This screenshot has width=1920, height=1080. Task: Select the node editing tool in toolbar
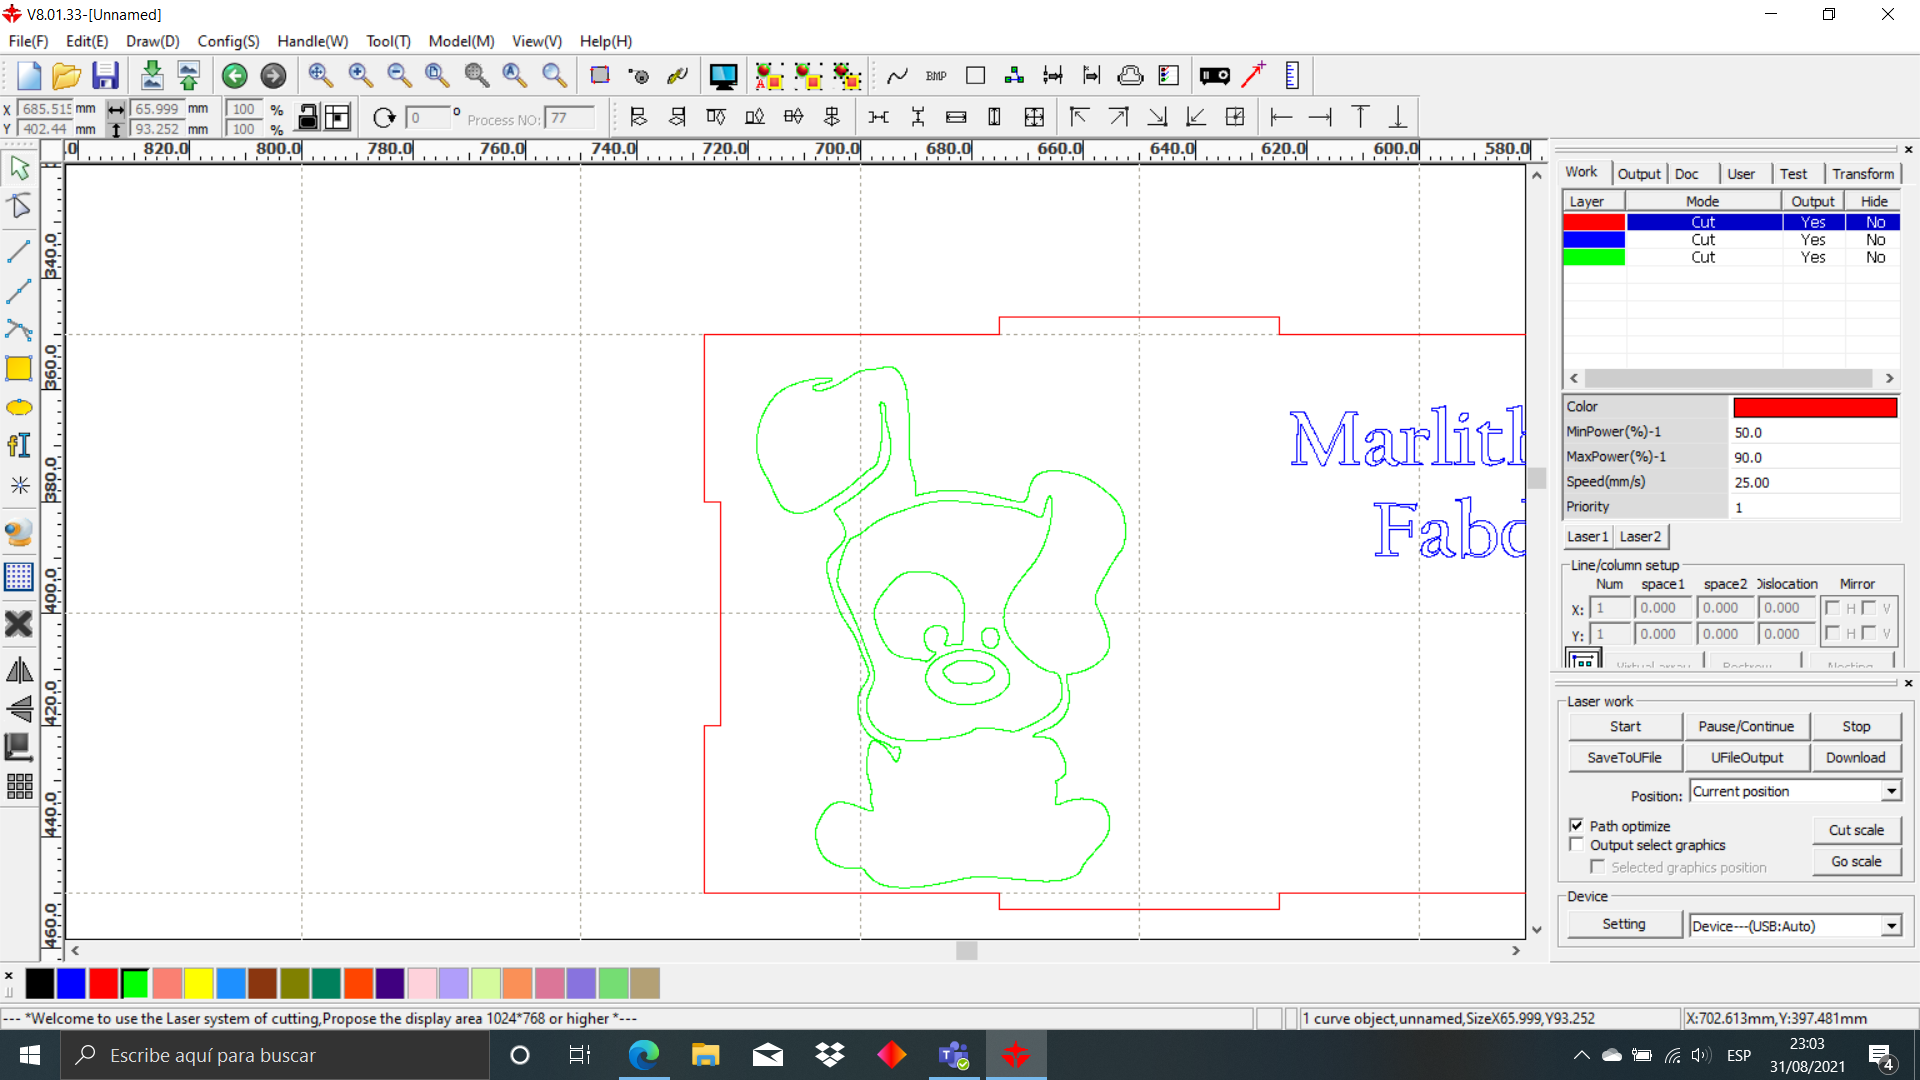click(x=20, y=204)
